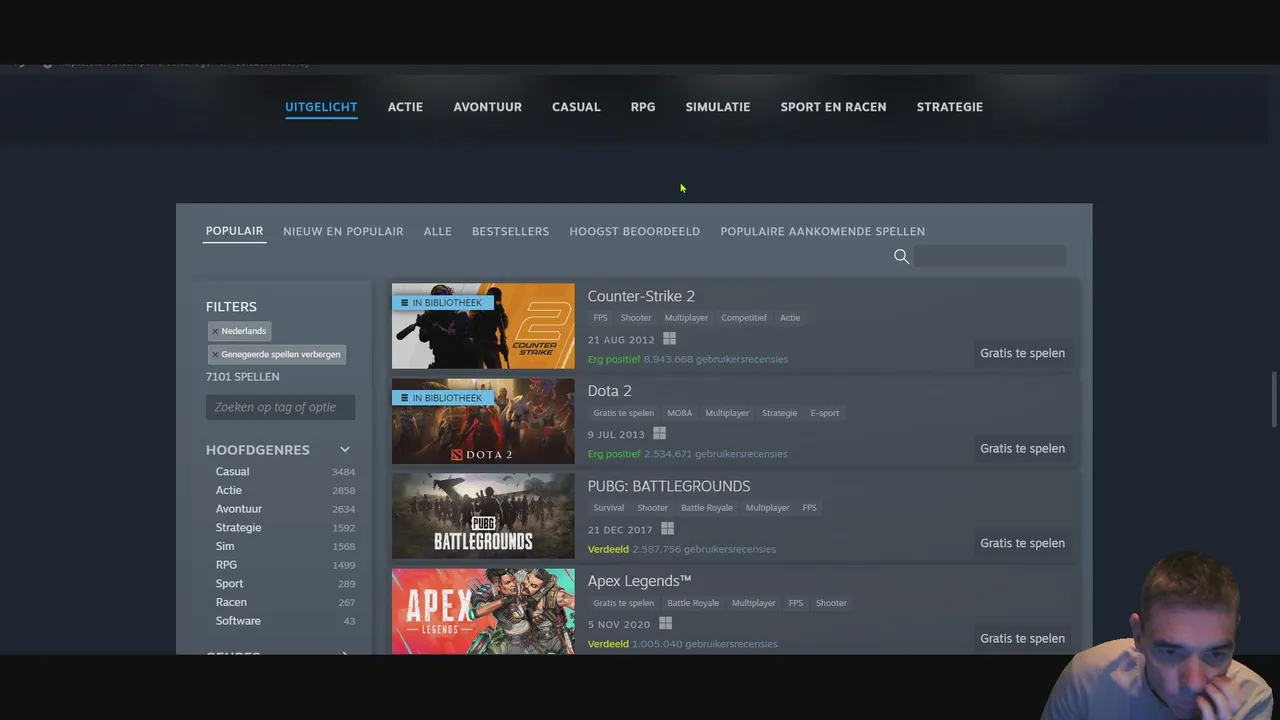Open the Casual tab in top navigation
The width and height of the screenshot is (1280, 720).
click(x=576, y=107)
